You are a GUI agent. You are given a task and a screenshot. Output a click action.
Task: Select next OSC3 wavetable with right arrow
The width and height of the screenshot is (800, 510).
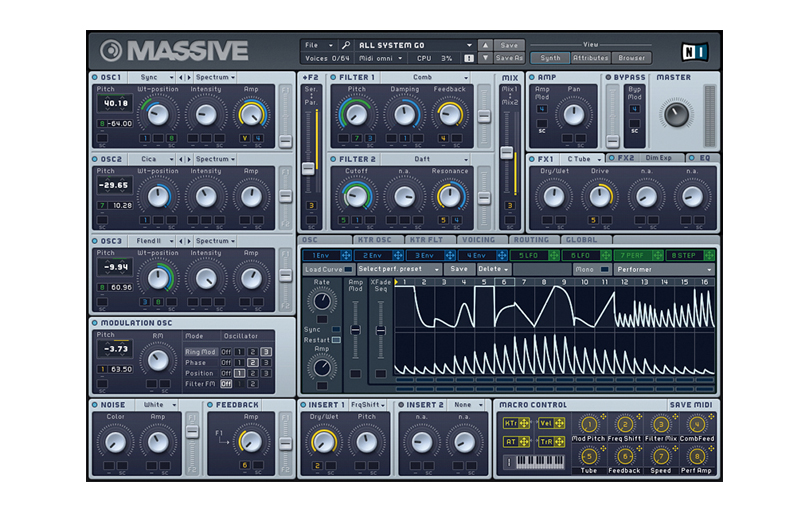click(189, 241)
